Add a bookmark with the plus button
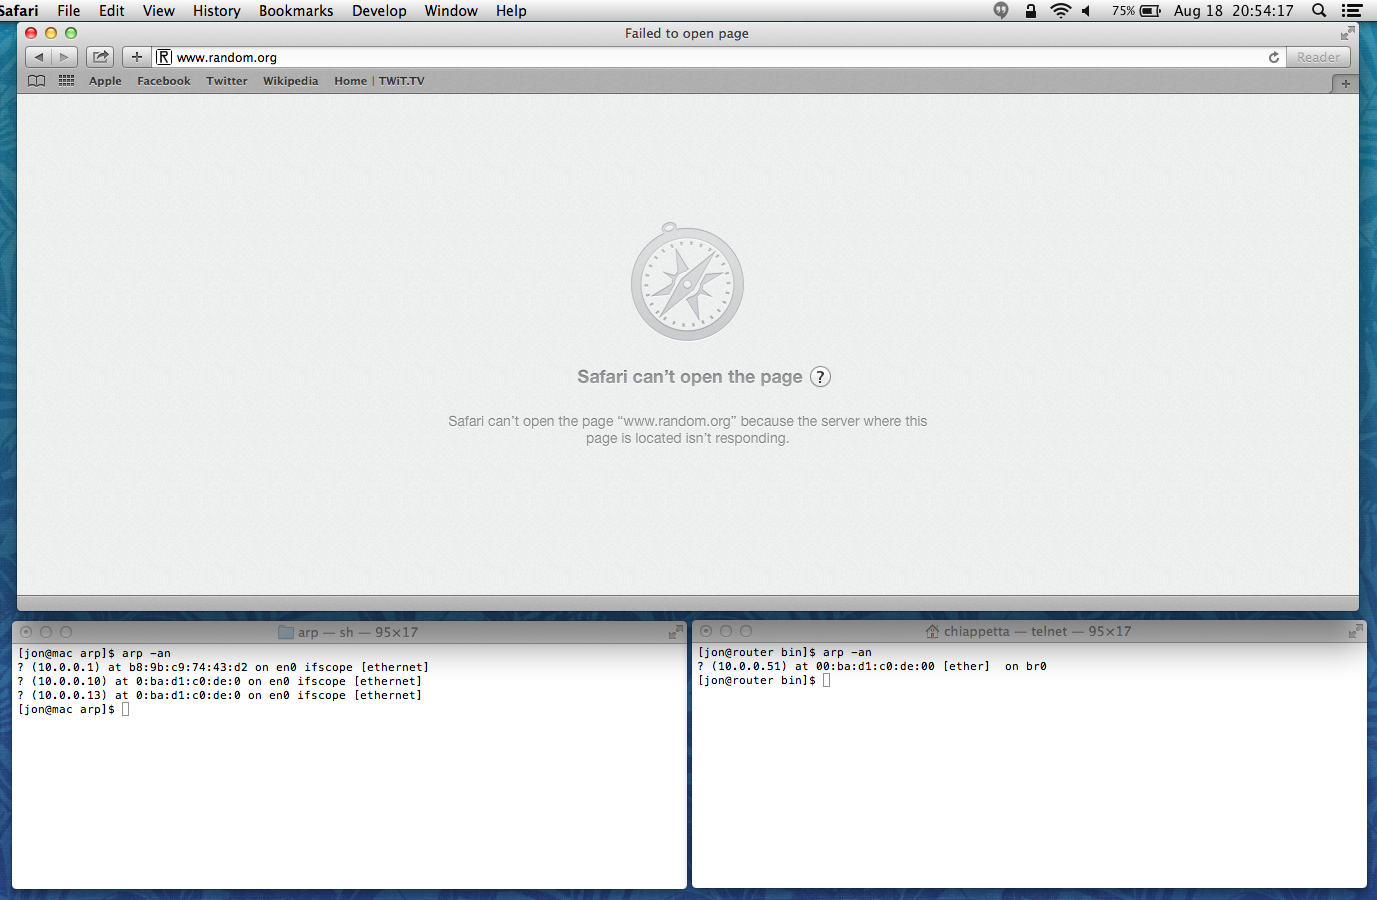 click(137, 57)
